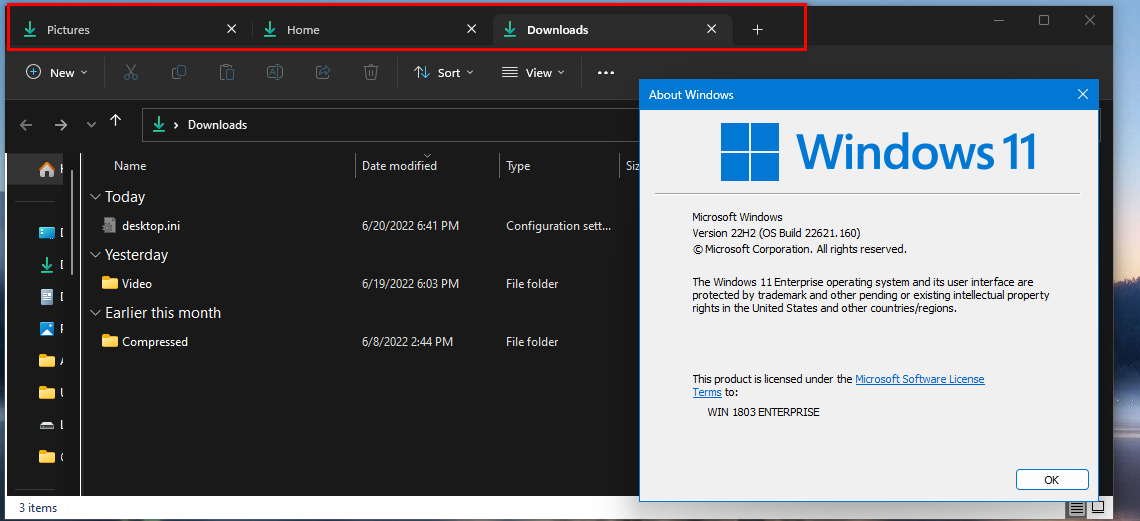Viewport: 1140px width, 521px height.
Task: Click date 6/20/2022 6:41 PM cell
Action: point(410,226)
